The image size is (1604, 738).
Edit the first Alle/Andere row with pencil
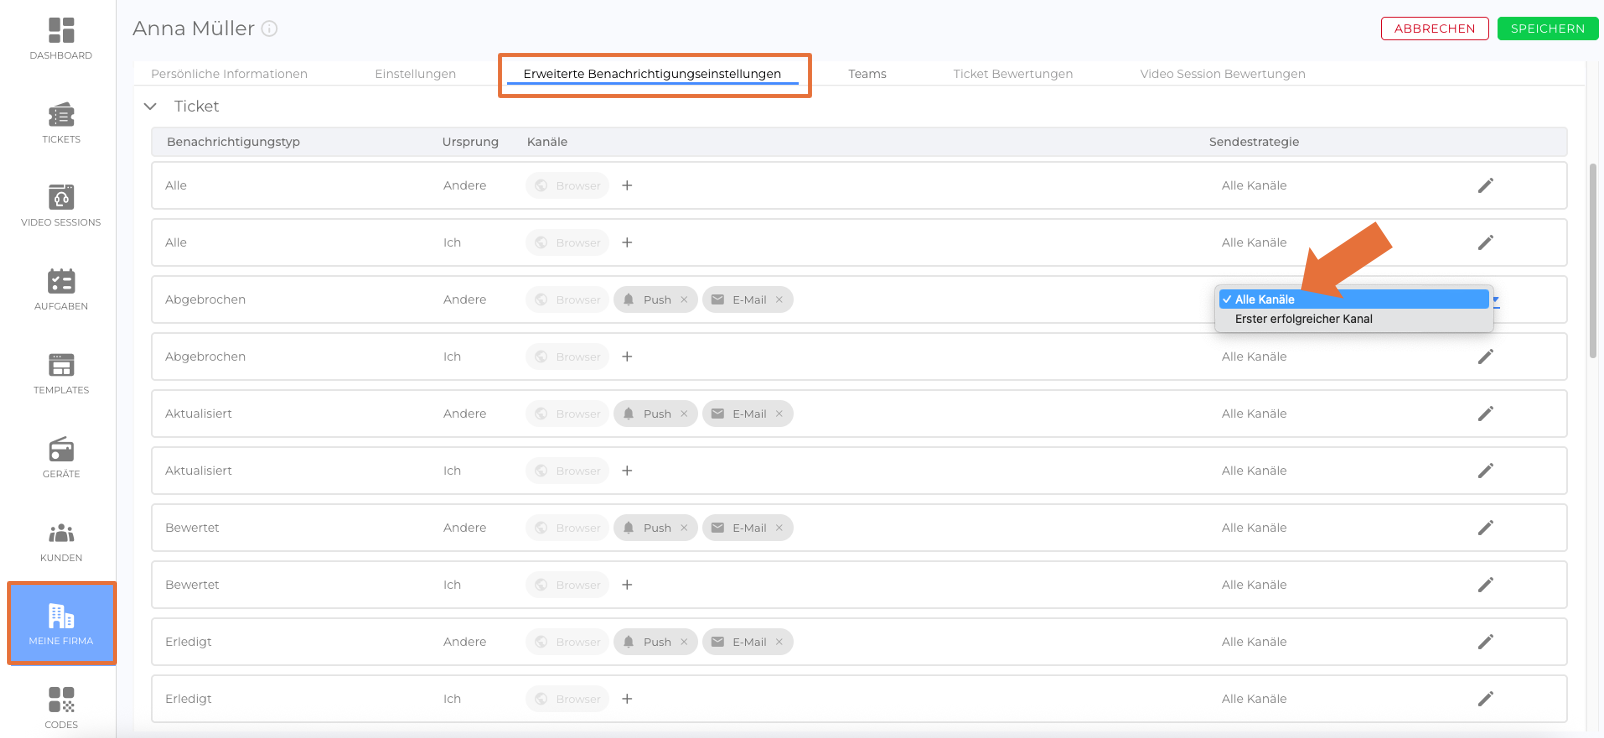click(1485, 185)
